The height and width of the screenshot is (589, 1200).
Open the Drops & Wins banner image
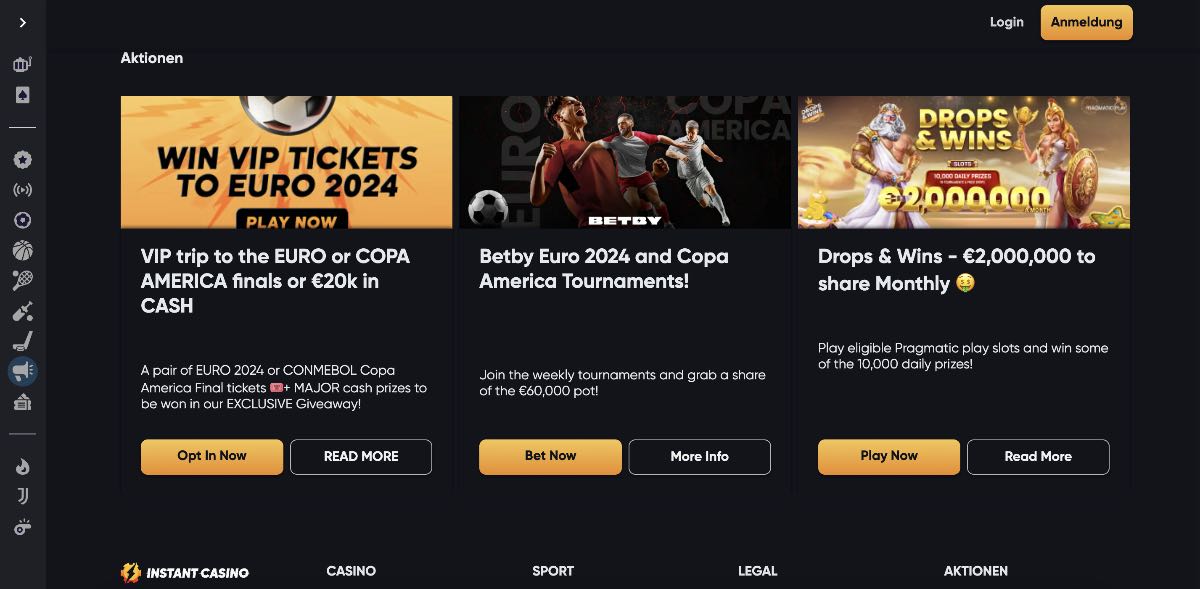[963, 162]
